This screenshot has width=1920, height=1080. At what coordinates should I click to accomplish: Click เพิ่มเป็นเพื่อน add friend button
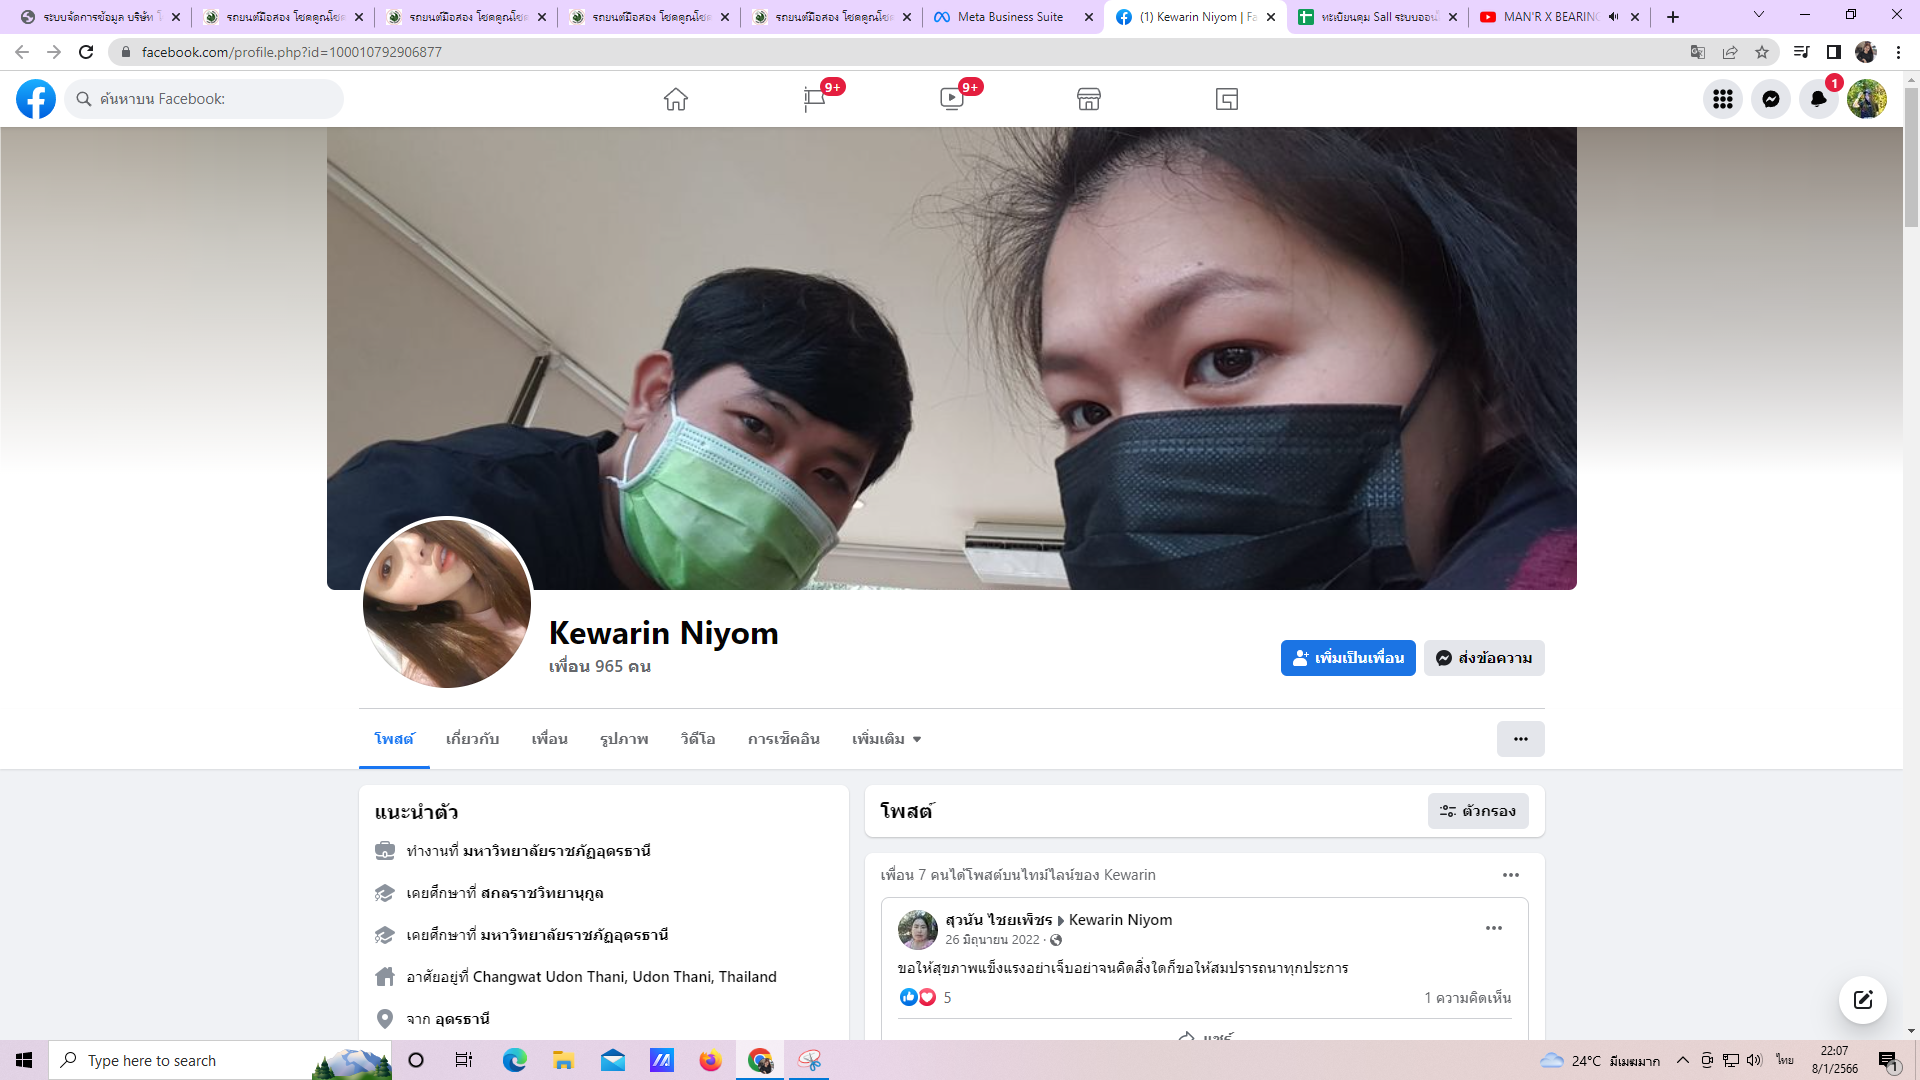1348,658
